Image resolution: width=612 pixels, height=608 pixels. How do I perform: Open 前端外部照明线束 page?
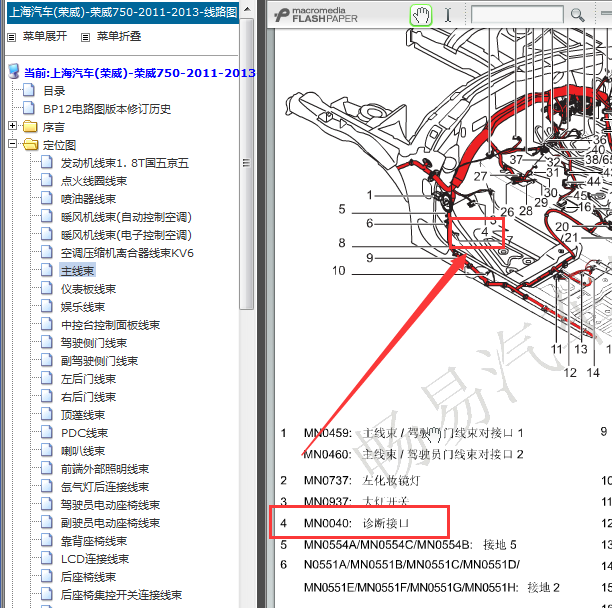tap(105, 469)
